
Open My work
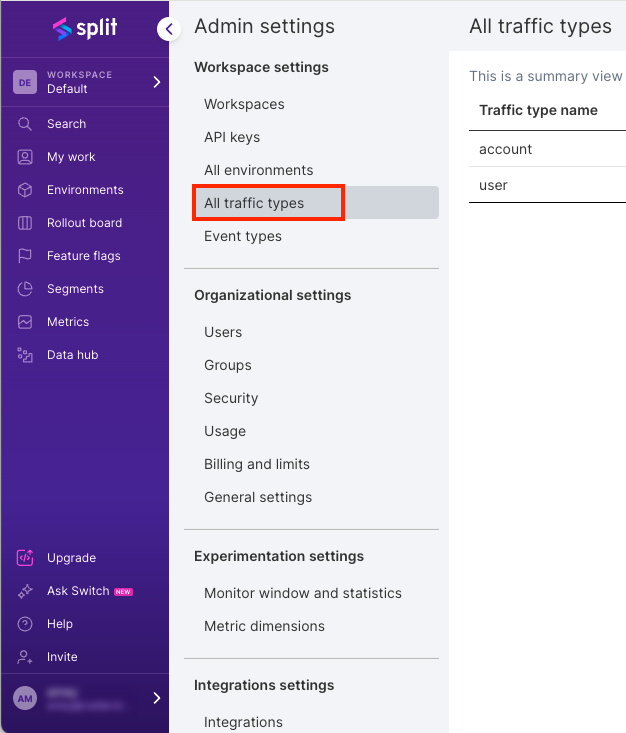pos(71,157)
